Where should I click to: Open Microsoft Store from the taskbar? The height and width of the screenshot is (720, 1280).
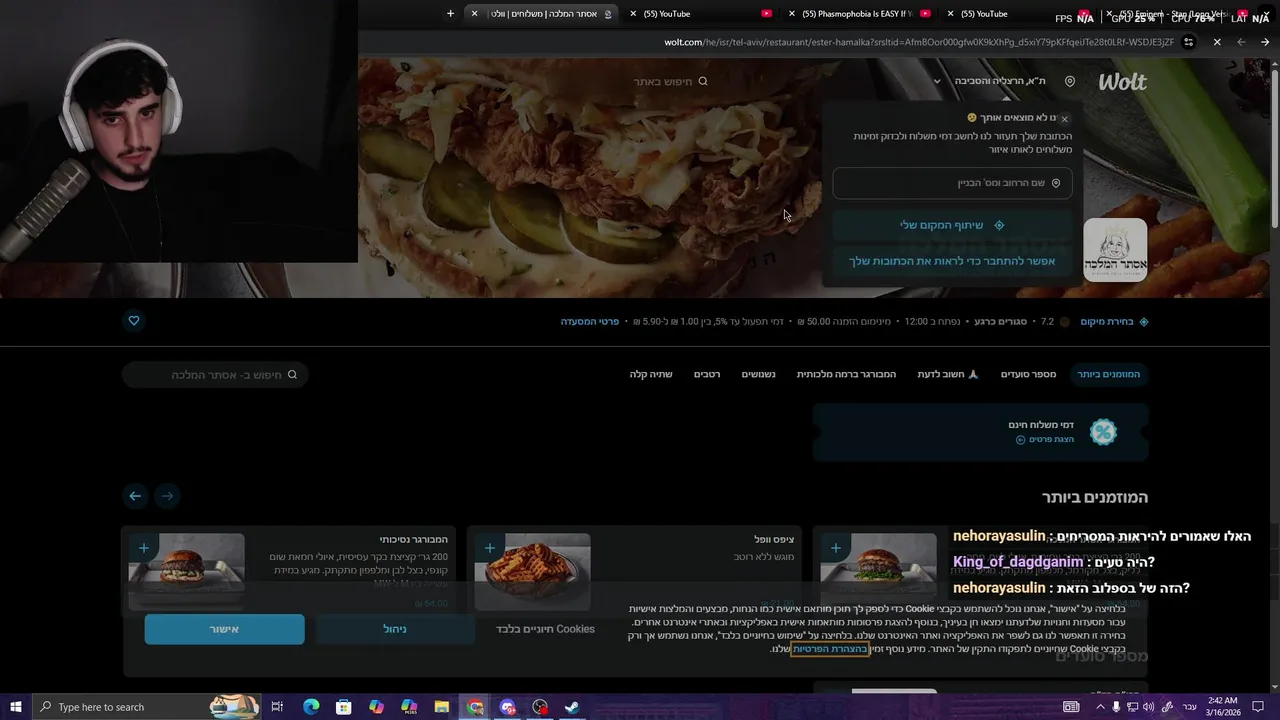pyautogui.click(x=344, y=707)
